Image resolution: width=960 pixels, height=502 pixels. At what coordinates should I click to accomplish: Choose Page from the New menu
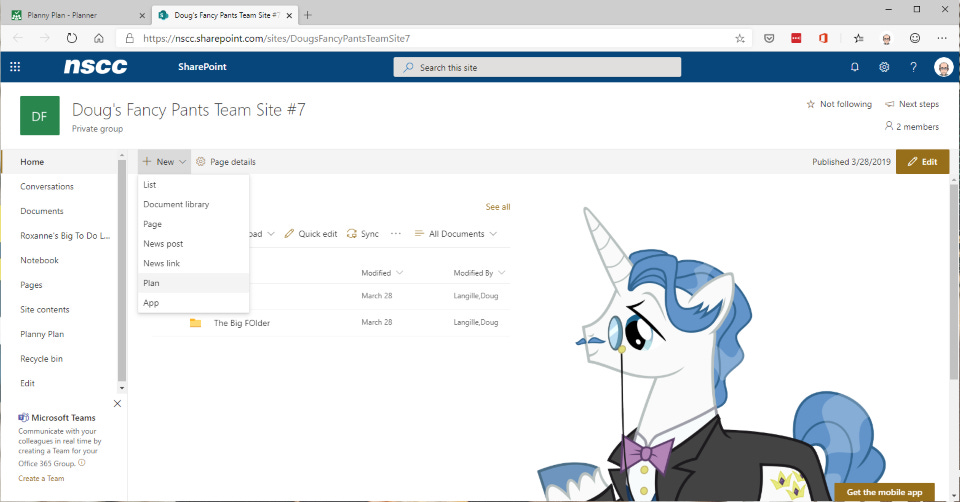(x=193, y=224)
